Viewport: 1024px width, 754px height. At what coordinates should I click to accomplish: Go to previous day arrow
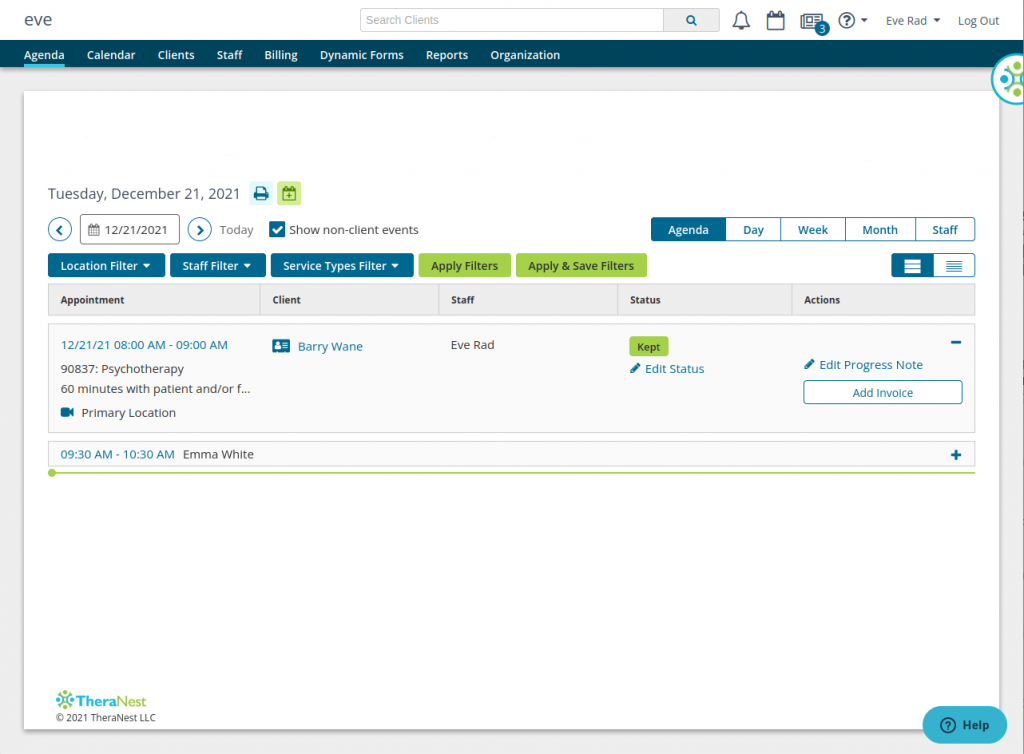59,230
